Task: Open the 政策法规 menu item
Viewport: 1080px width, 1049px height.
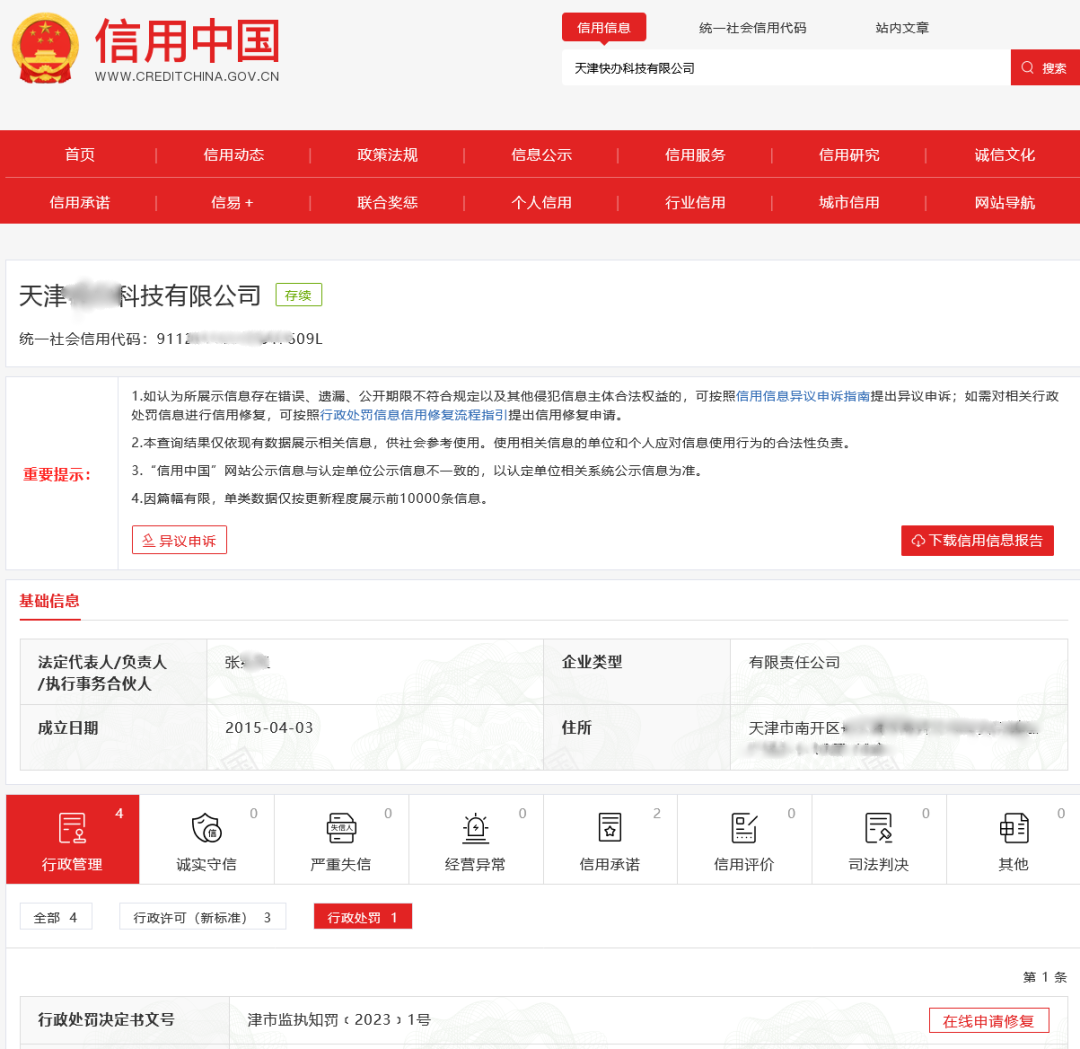Action: (387, 154)
